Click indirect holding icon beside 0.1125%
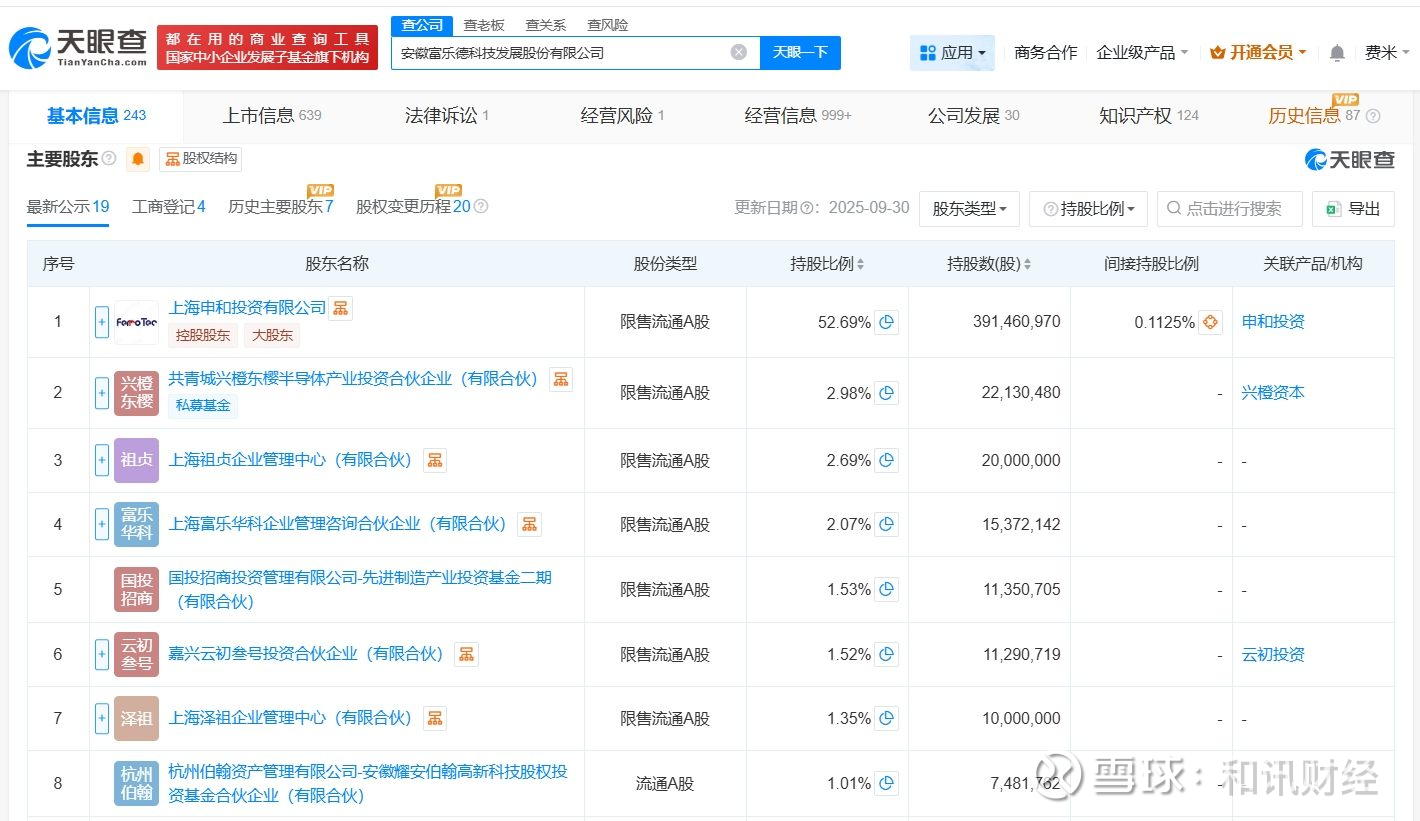The width and height of the screenshot is (1420, 821). tap(1210, 322)
